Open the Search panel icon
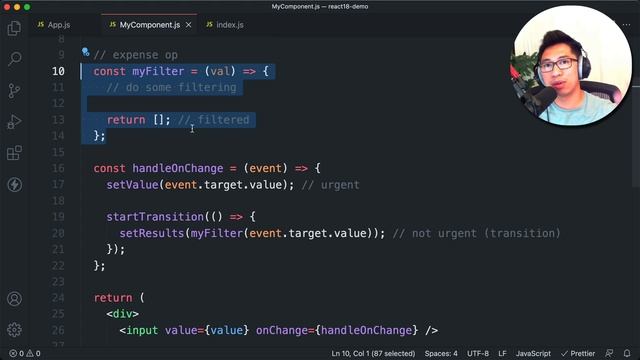640x360 pixels. pyautogui.click(x=14, y=59)
